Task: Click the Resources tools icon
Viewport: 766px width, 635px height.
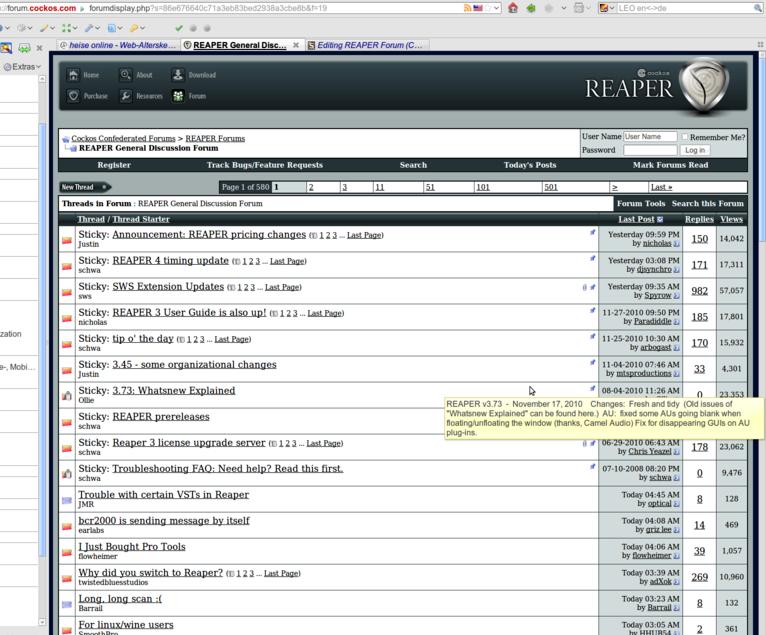Action: pyautogui.click(x=125, y=96)
